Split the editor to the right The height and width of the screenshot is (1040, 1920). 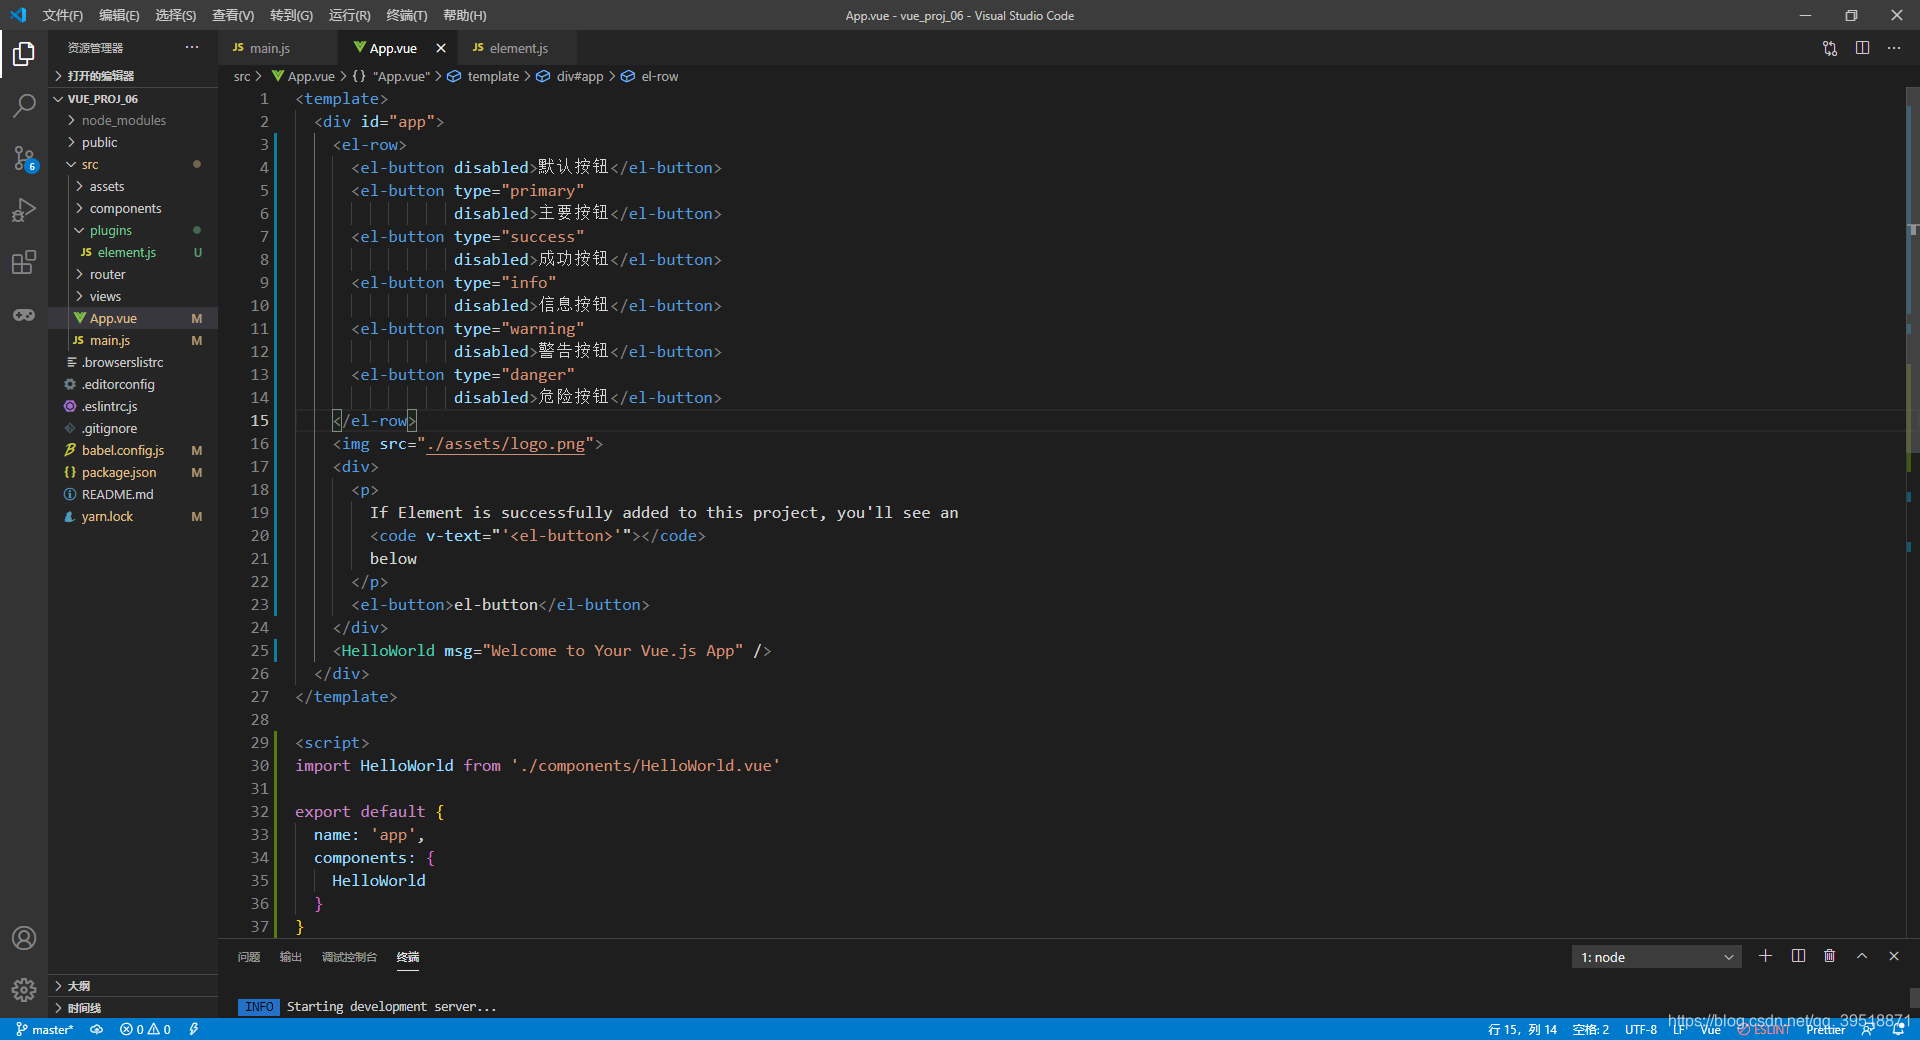pyautogui.click(x=1862, y=48)
